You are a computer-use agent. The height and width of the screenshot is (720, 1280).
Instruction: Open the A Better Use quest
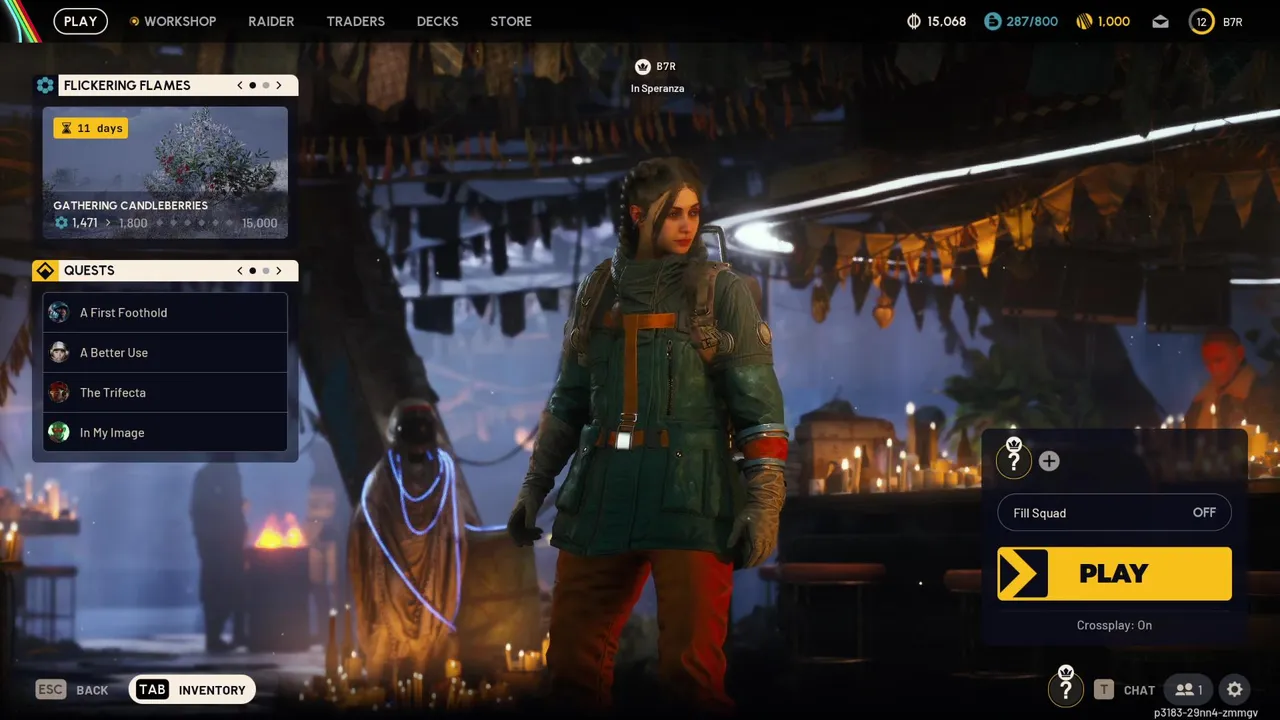165,352
